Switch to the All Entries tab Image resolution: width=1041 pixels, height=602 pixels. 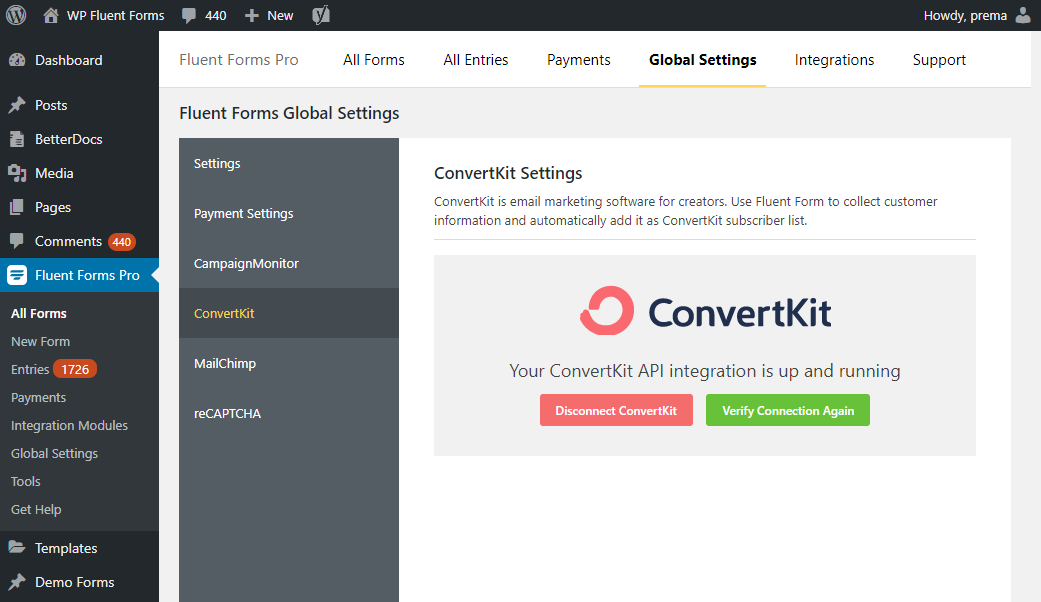(476, 60)
